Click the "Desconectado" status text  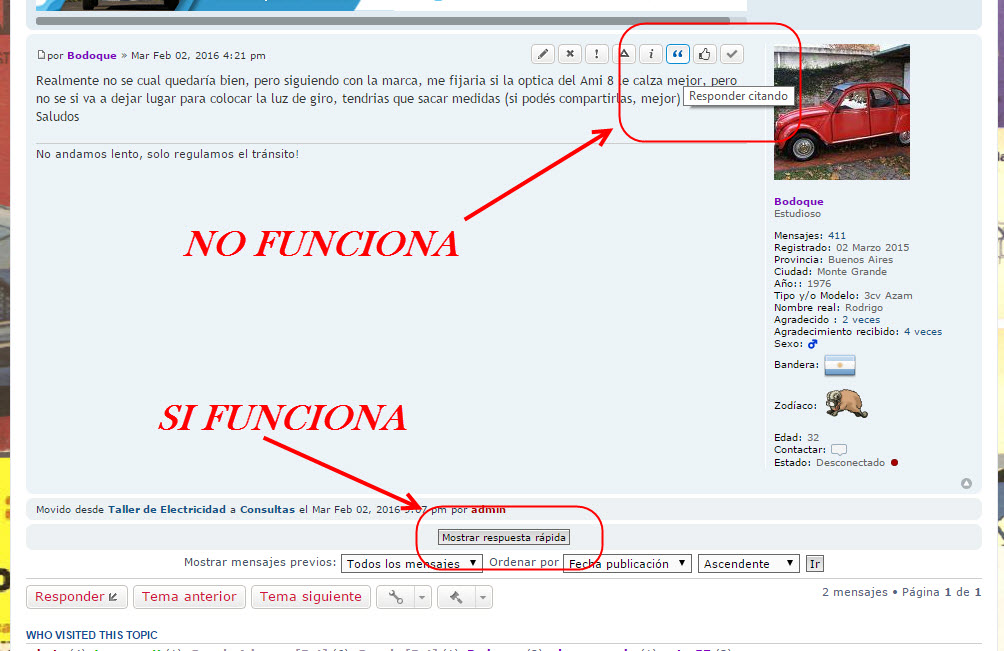coord(850,462)
